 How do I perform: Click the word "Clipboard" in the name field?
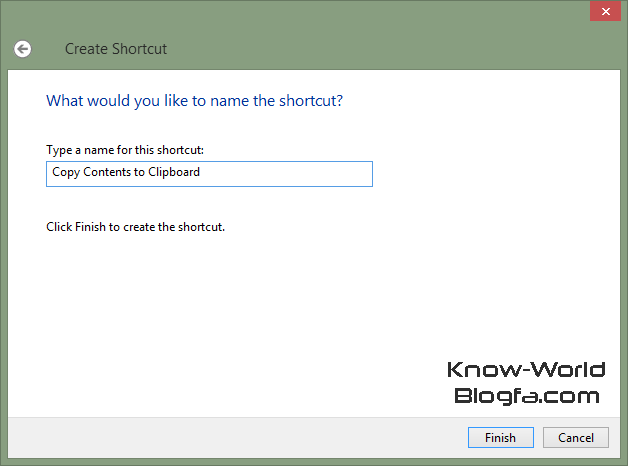pos(174,173)
